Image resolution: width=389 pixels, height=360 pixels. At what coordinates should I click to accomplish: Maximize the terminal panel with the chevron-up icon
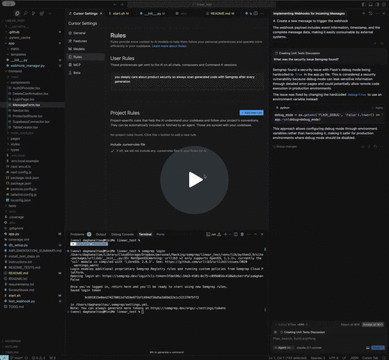[255, 234]
